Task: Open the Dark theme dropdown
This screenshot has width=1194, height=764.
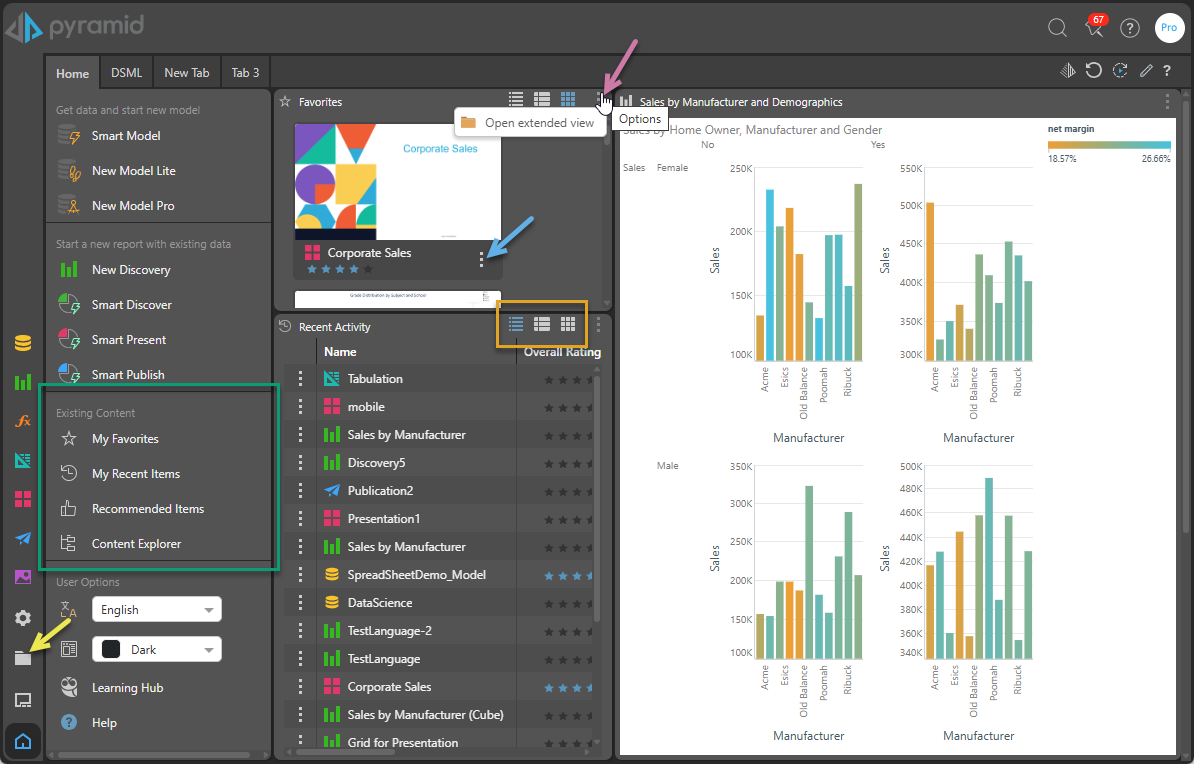Action: click(157, 650)
